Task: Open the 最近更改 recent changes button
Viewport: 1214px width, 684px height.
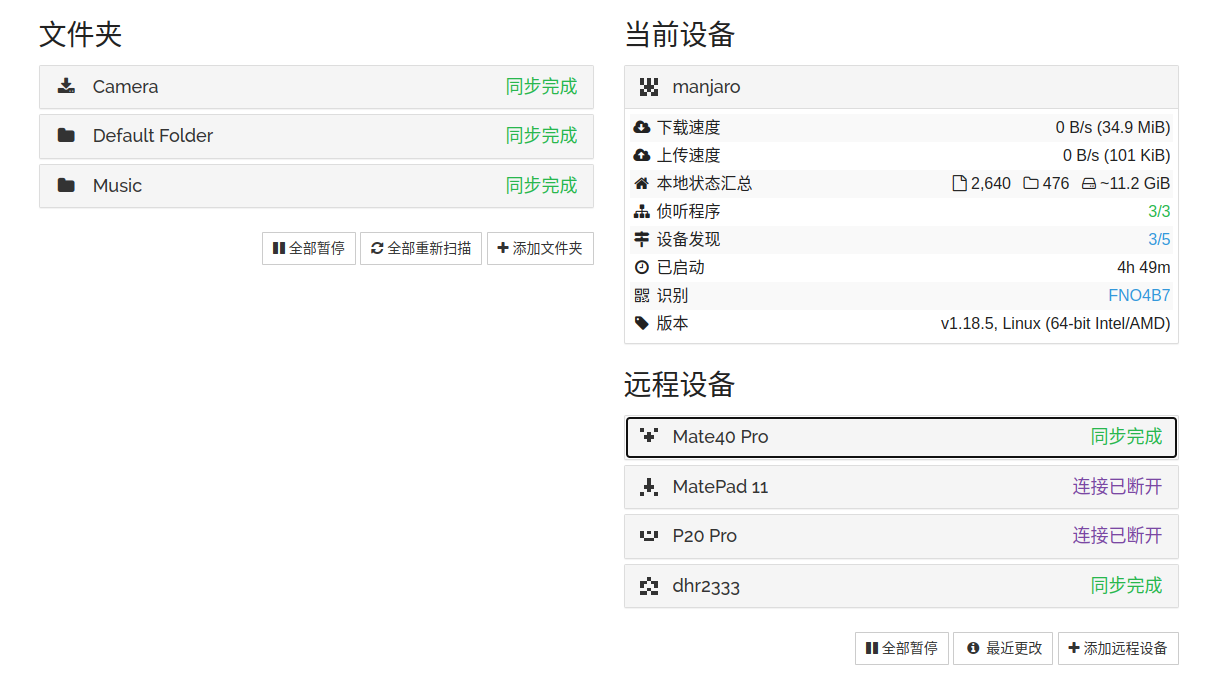Action: 1003,648
